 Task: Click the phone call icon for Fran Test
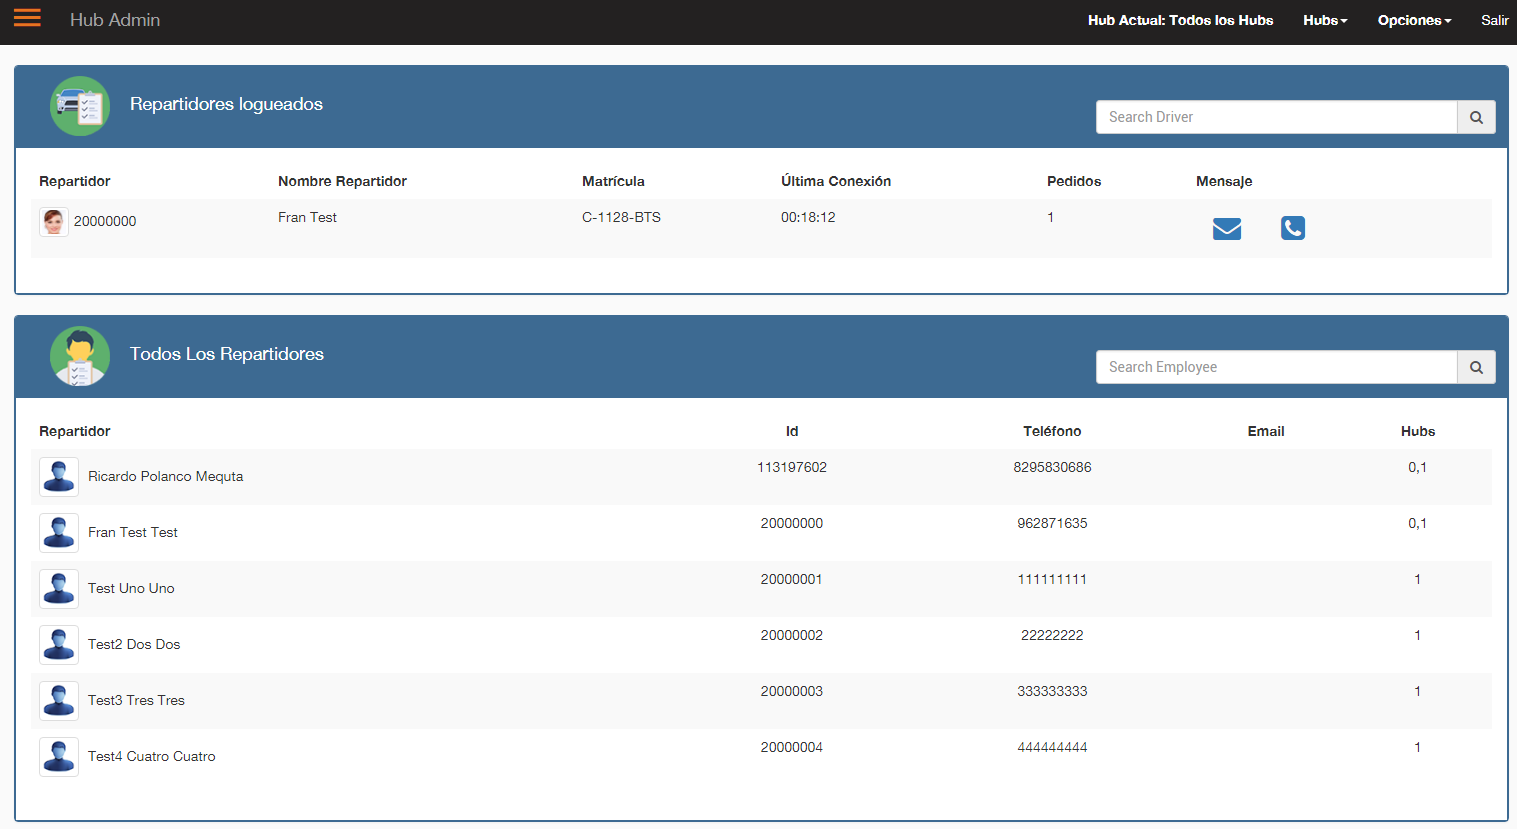pos(1293,228)
